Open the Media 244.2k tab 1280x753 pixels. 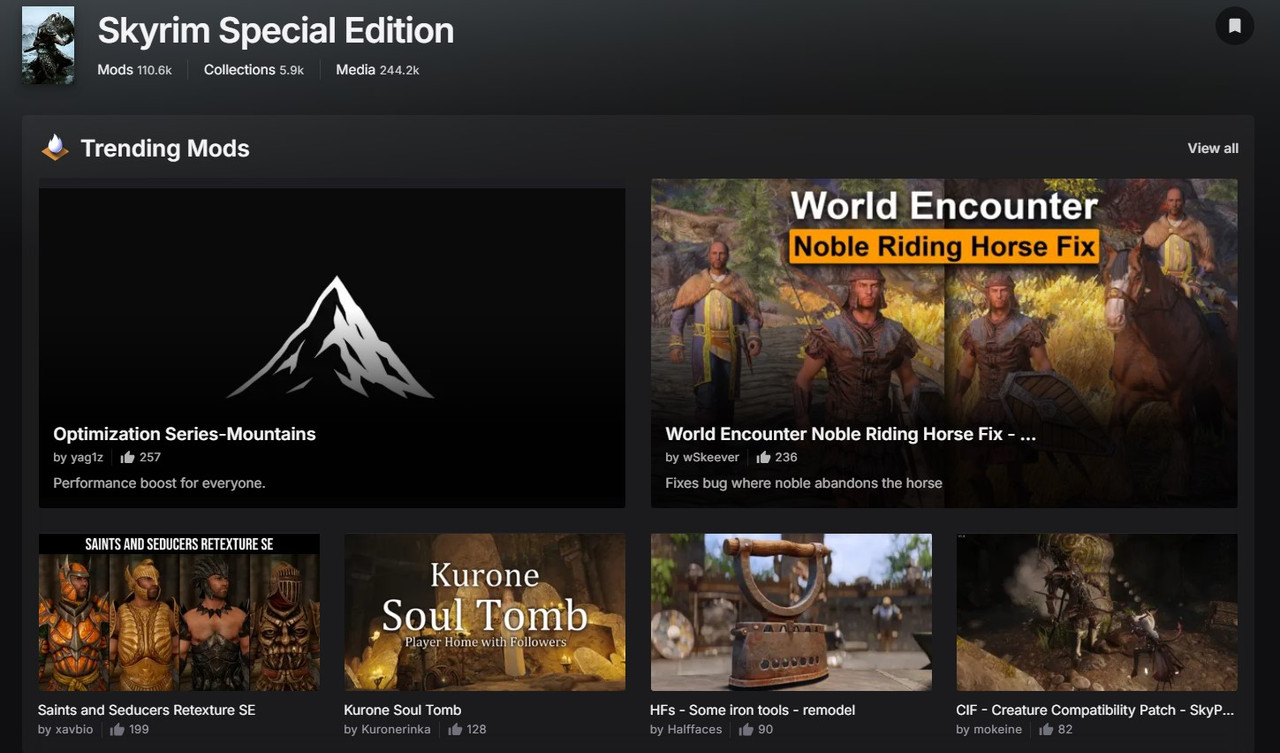click(377, 70)
